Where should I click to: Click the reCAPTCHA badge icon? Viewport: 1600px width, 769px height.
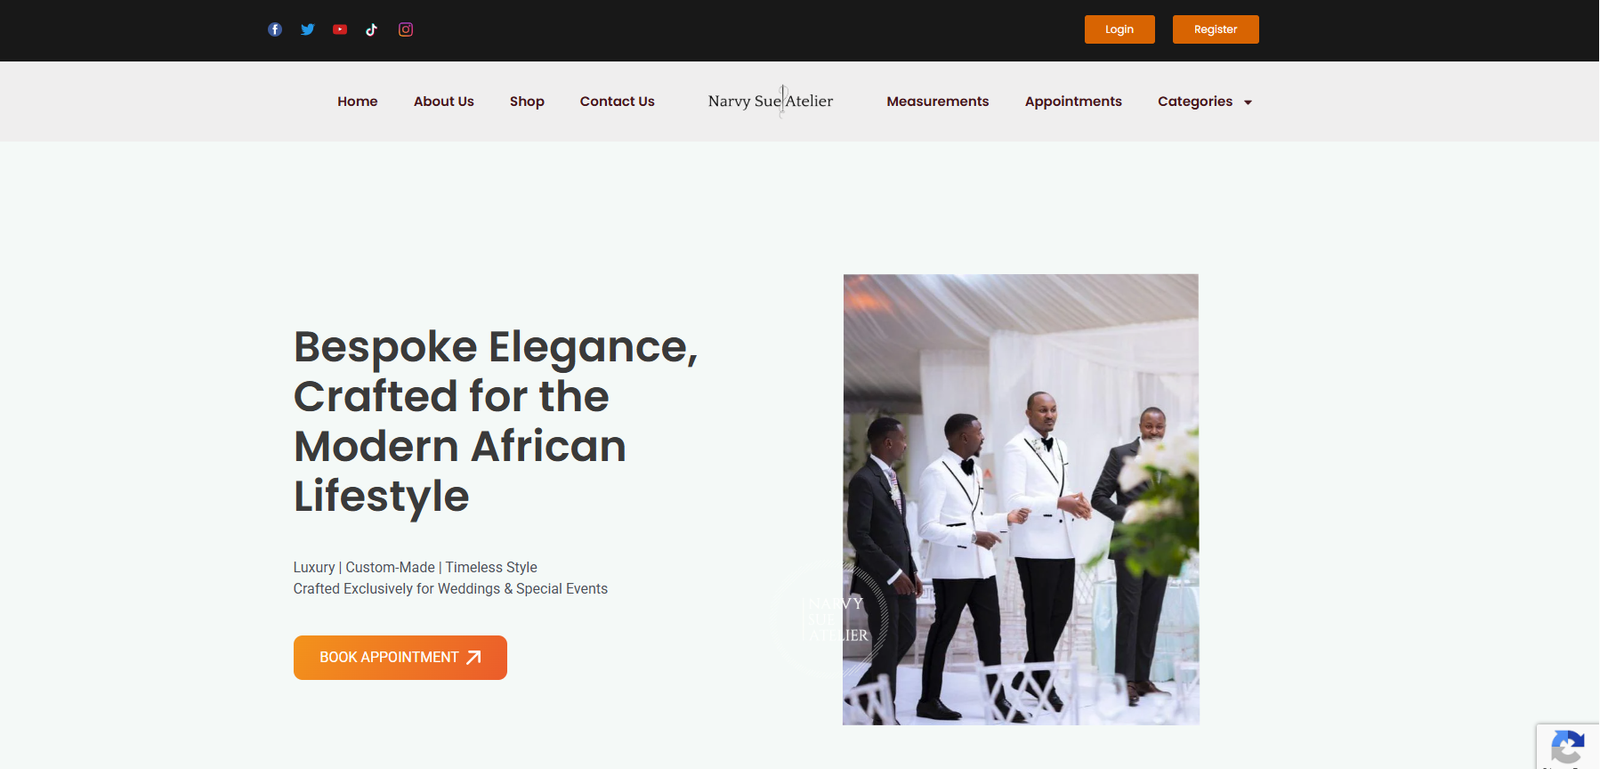tap(1568, 746)
